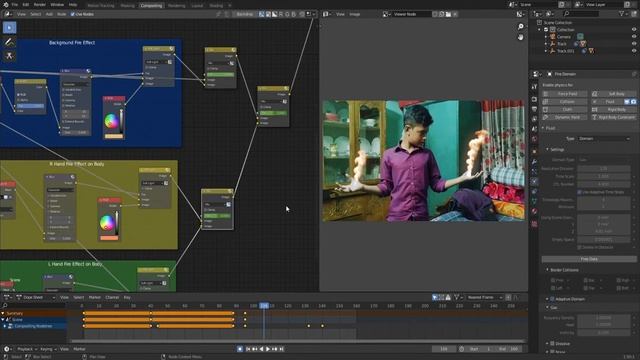This screenshot has width=640, height=360.
Task: Collapse the Gas subpanel
Action: pos(548,308)
